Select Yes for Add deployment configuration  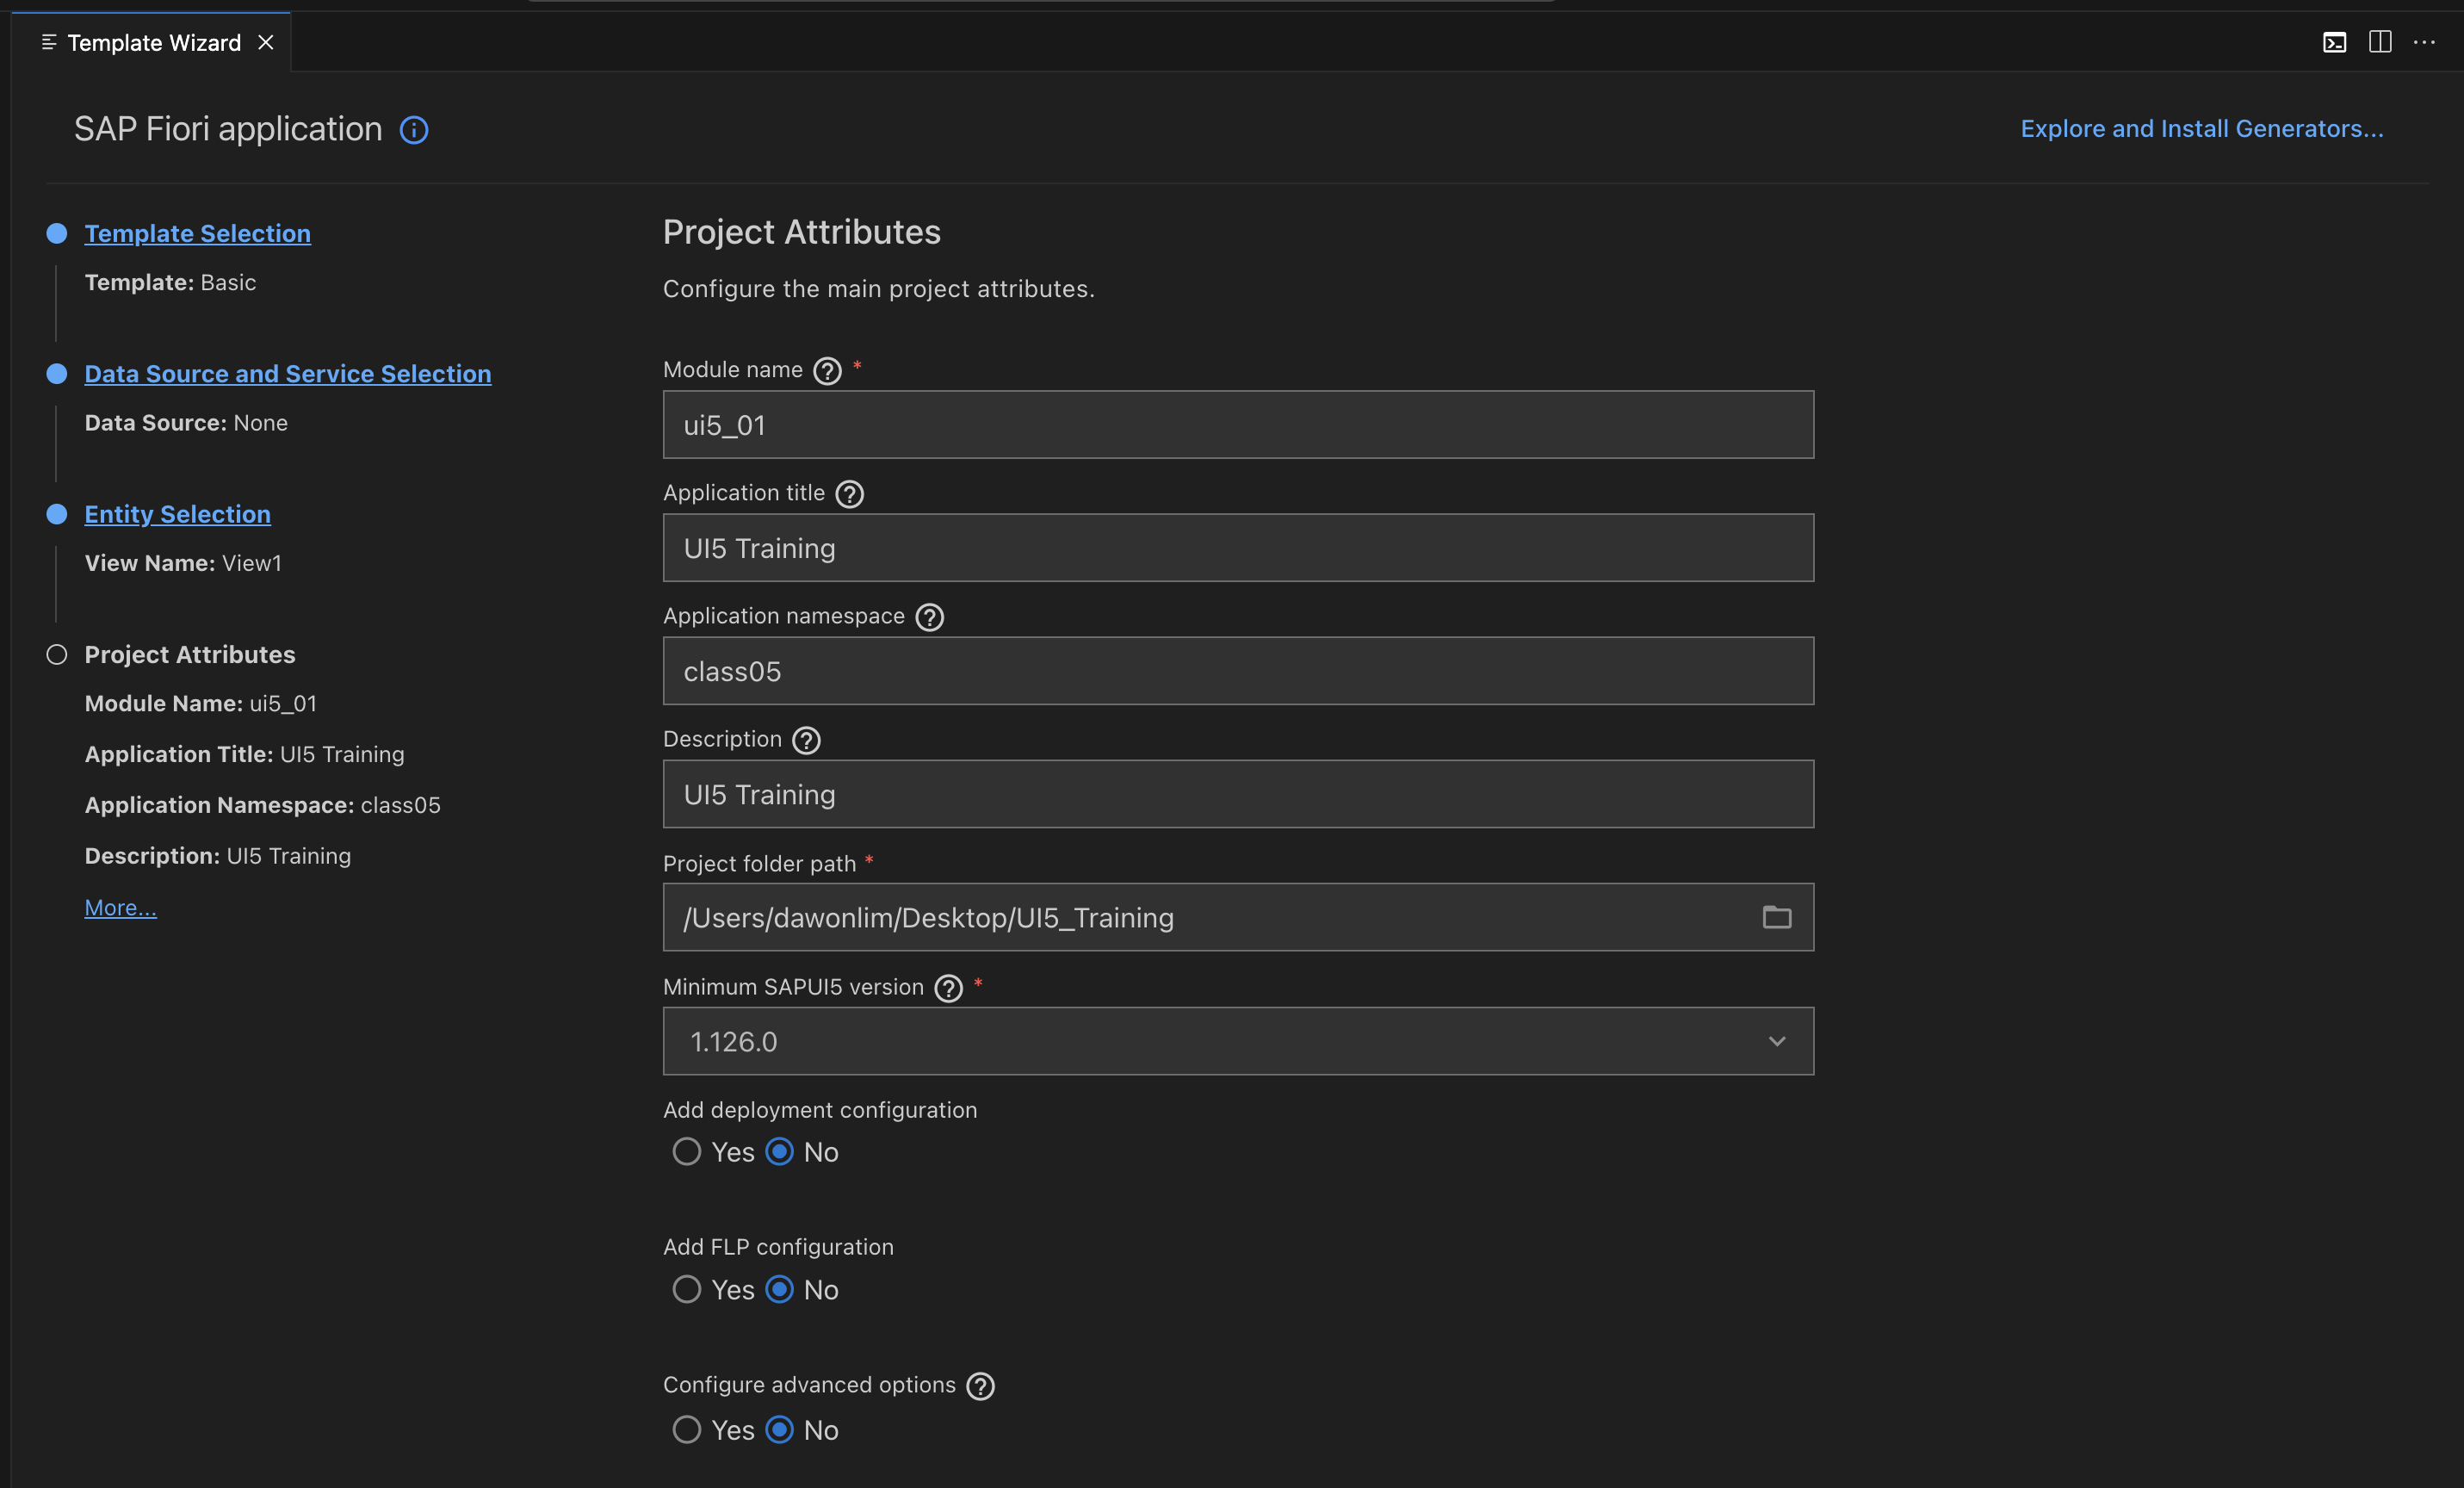point(687,1152)
